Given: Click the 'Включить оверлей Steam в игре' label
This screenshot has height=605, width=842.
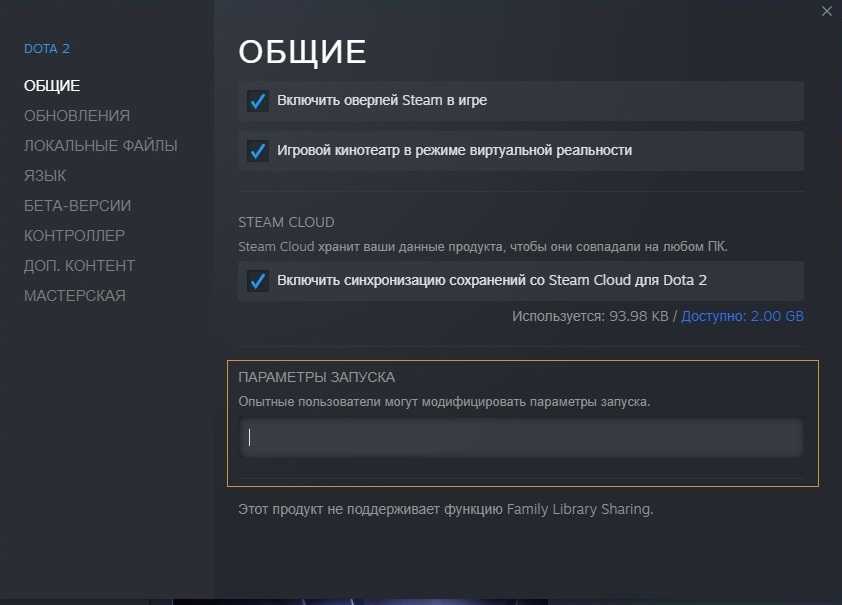Looking at the screenshot, I should coord(382,101).
